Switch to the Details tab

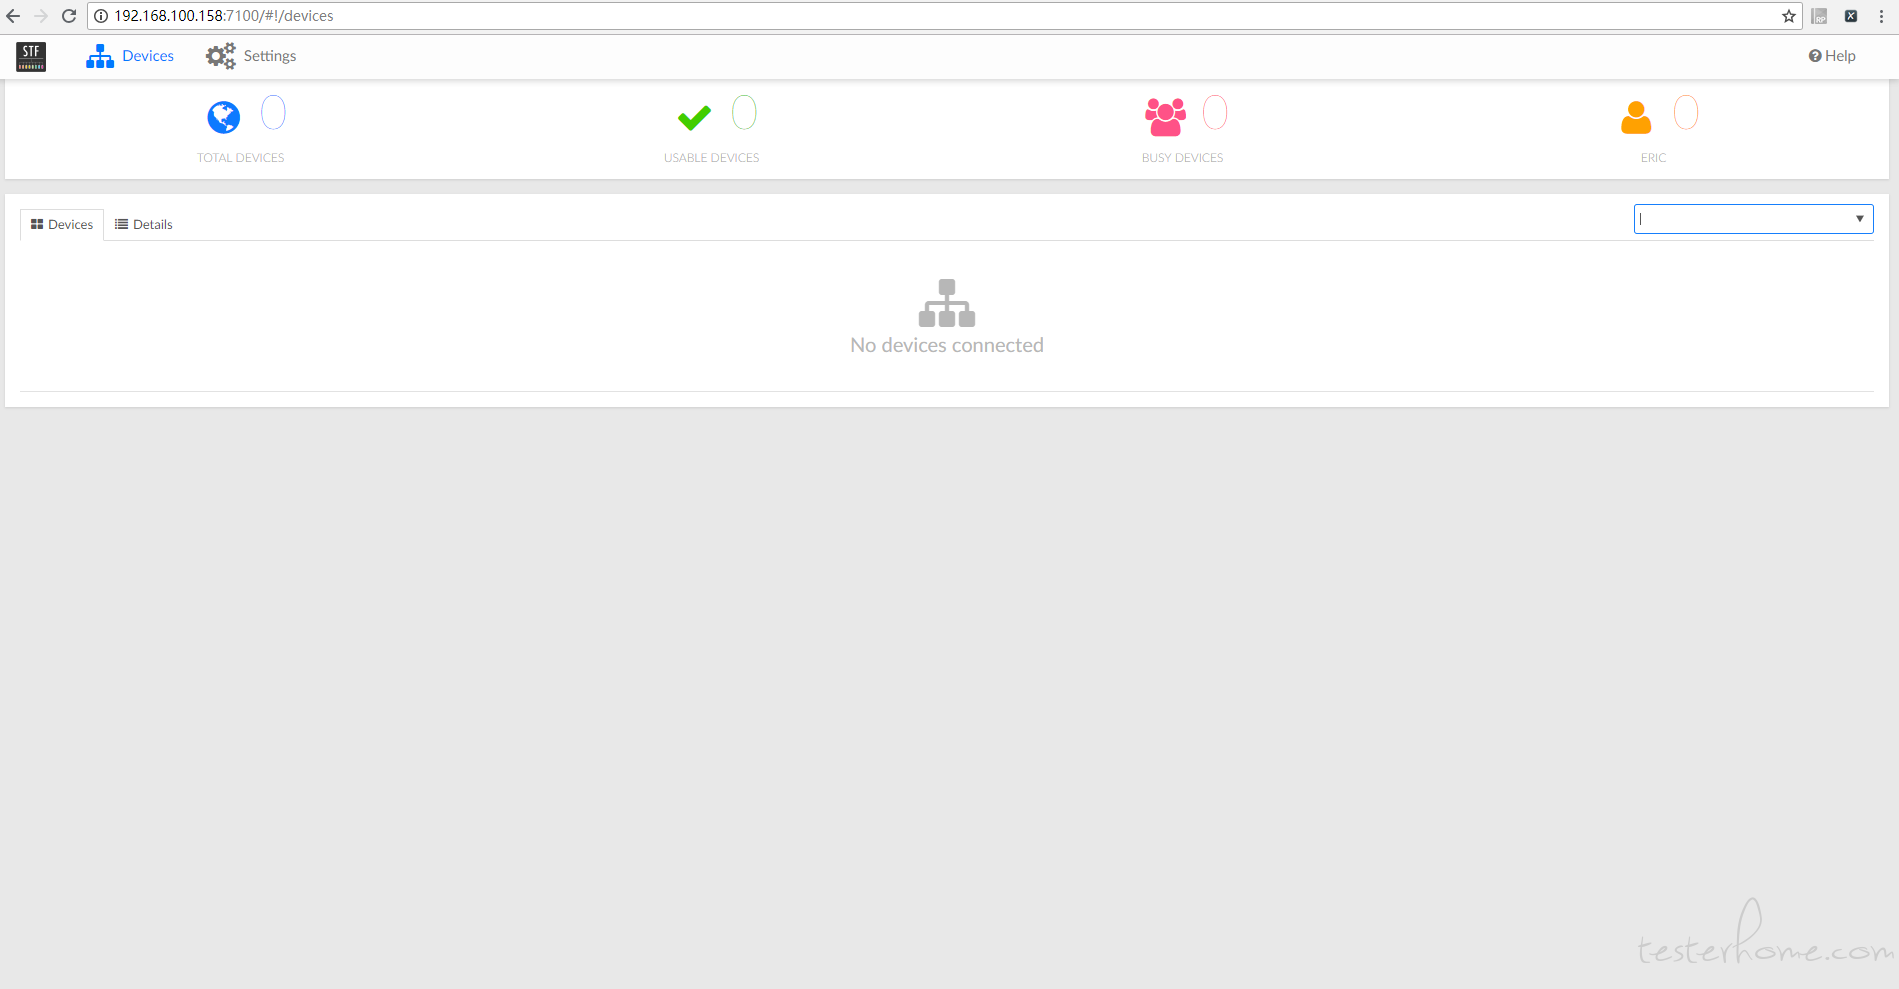pyautogui.click(x=144, y=224)
